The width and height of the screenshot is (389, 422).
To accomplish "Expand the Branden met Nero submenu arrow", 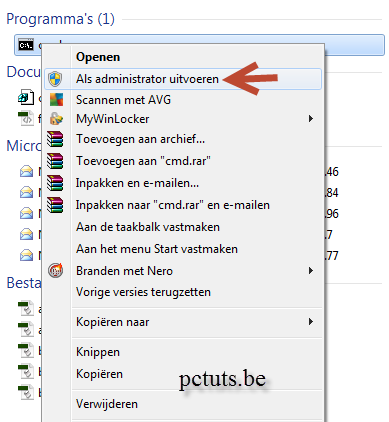I will coord(311,271).
